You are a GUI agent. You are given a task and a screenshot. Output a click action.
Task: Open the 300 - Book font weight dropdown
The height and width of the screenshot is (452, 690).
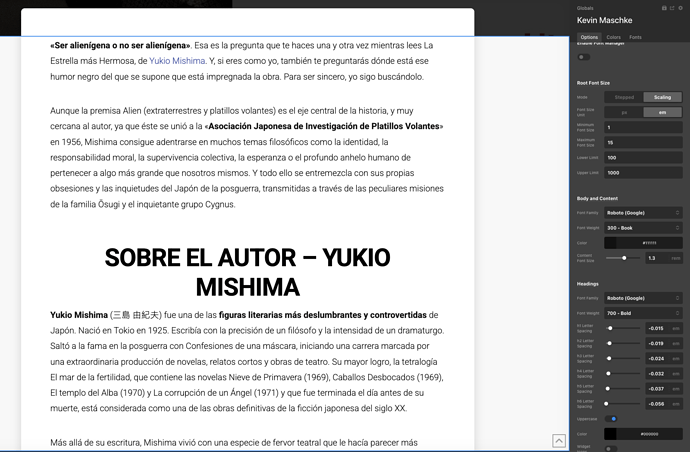click(x=644, y=228)
